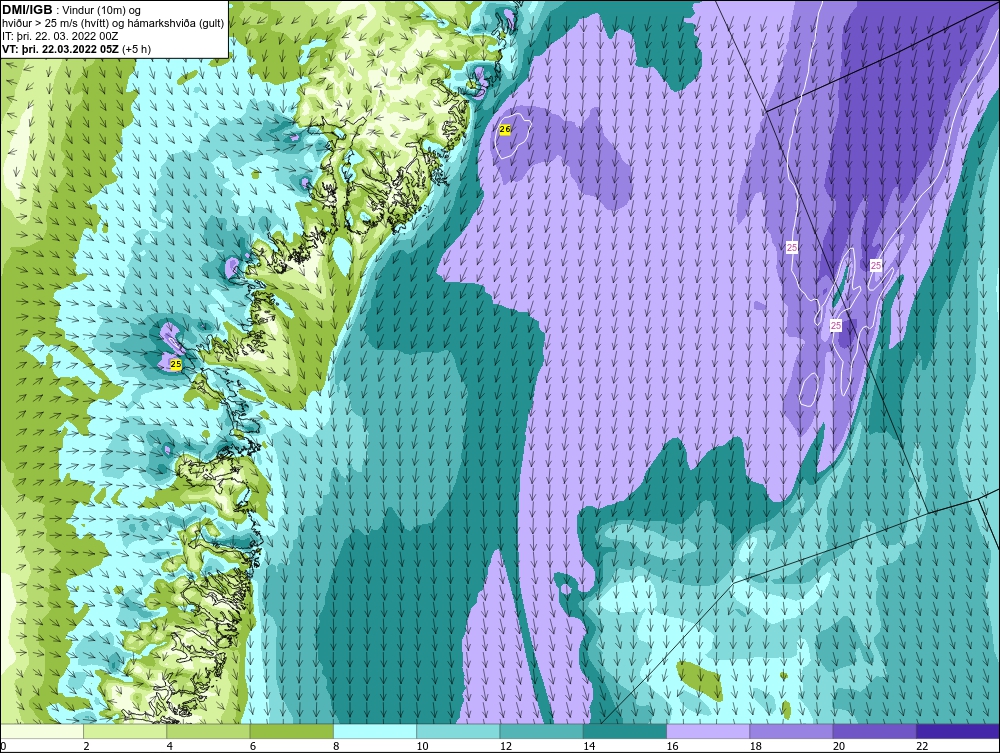The width and height of the screenshot is (1000, 753).
Task: Click the scale value "22"
Action: tap(922, 746)
